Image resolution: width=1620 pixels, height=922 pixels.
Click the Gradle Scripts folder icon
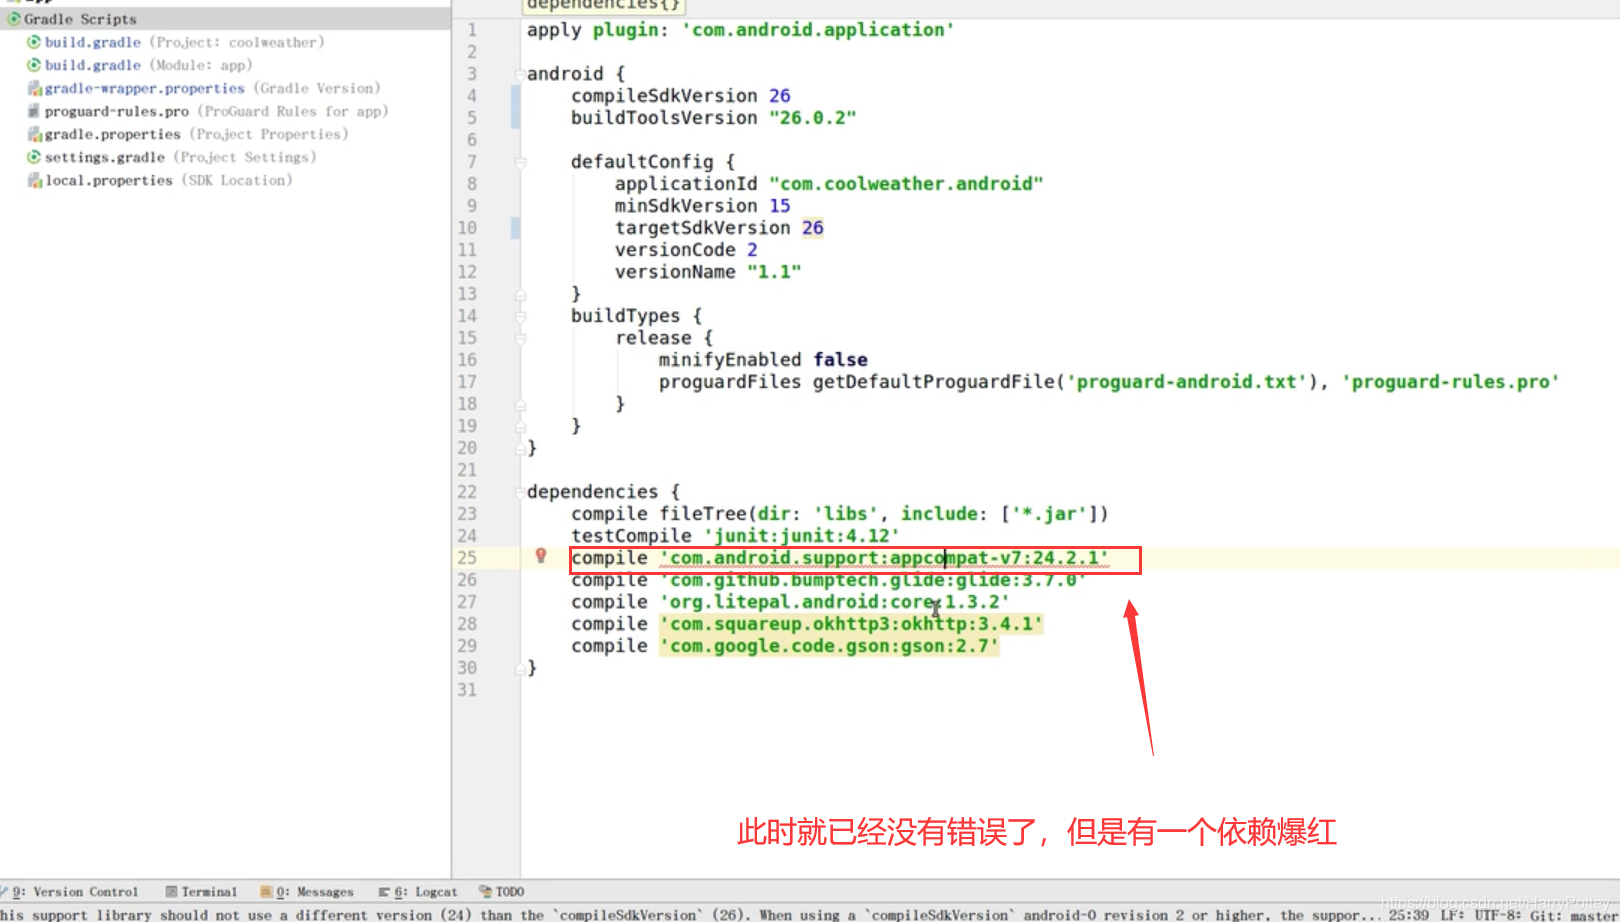tap(14, 19)
